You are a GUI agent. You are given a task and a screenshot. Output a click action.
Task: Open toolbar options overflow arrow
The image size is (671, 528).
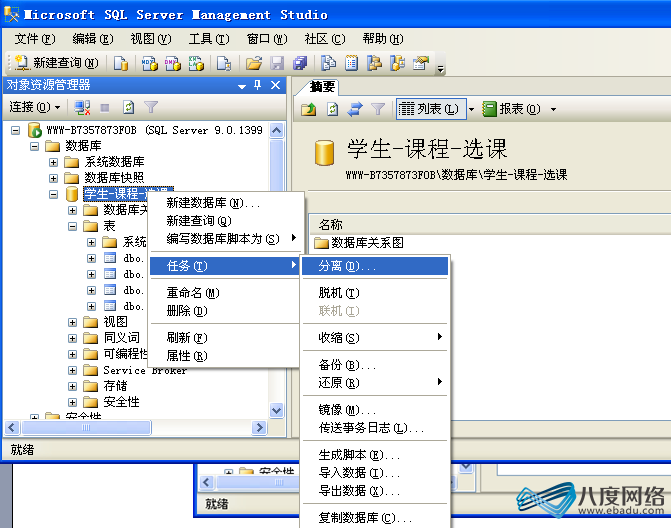click(x=440, y=68)
